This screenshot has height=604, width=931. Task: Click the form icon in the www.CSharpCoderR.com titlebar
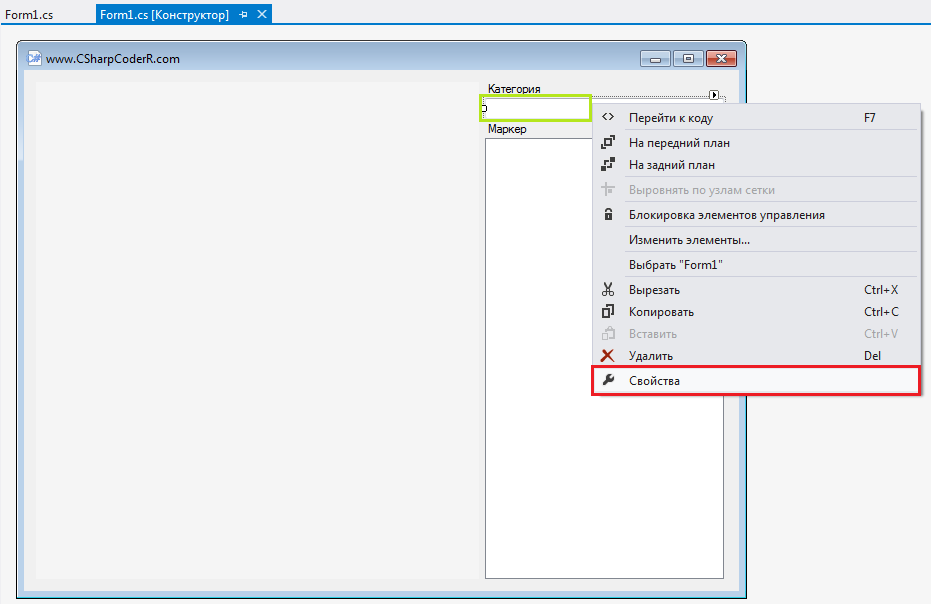pos(33,58)
